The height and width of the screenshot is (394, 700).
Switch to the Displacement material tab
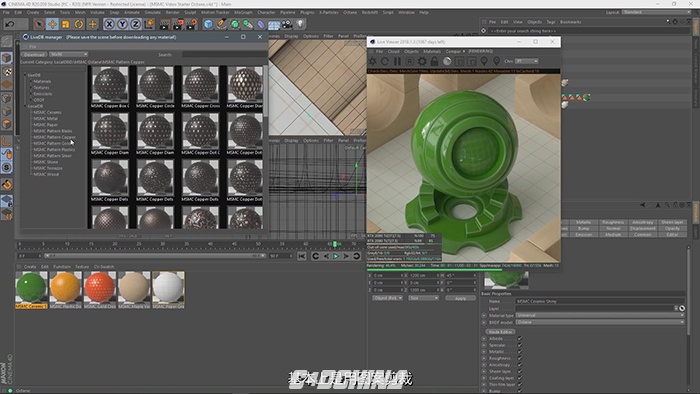pos(642,228)
